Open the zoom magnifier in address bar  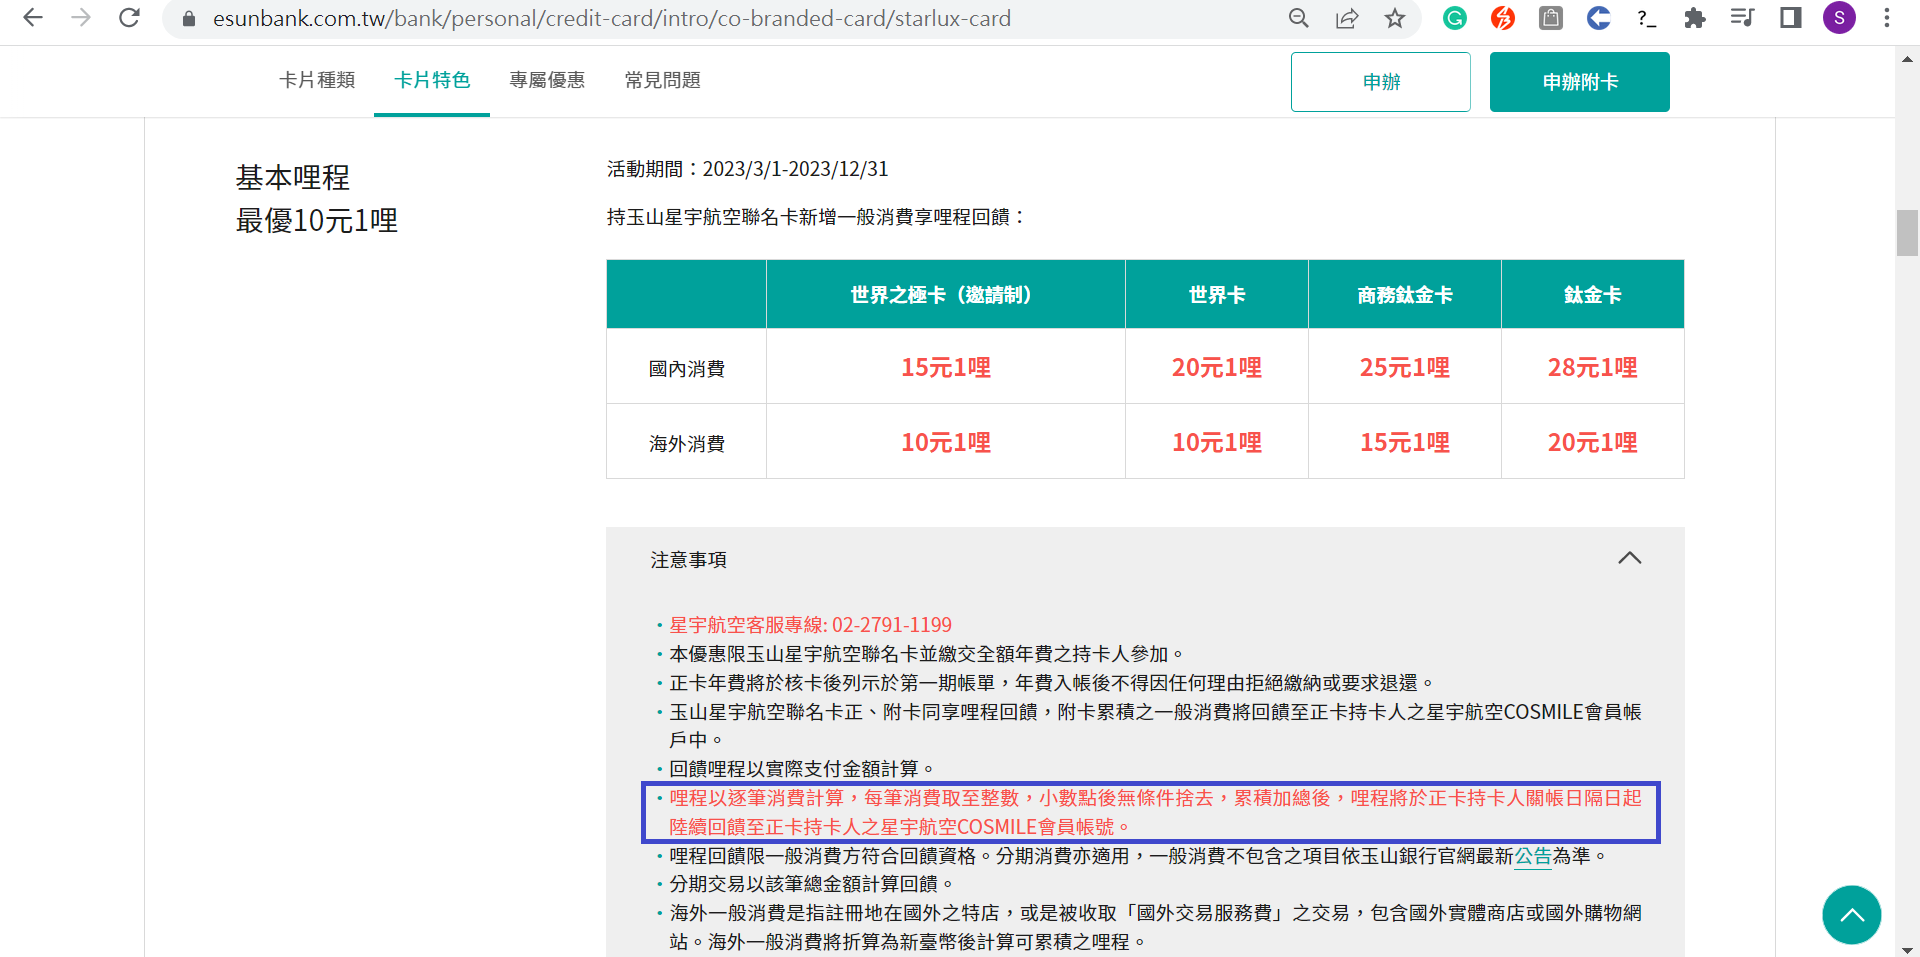[x=1299, y=18]
